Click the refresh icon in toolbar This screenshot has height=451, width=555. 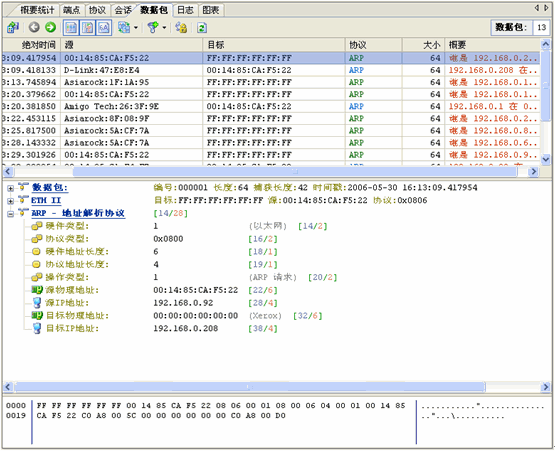[202, 27]
